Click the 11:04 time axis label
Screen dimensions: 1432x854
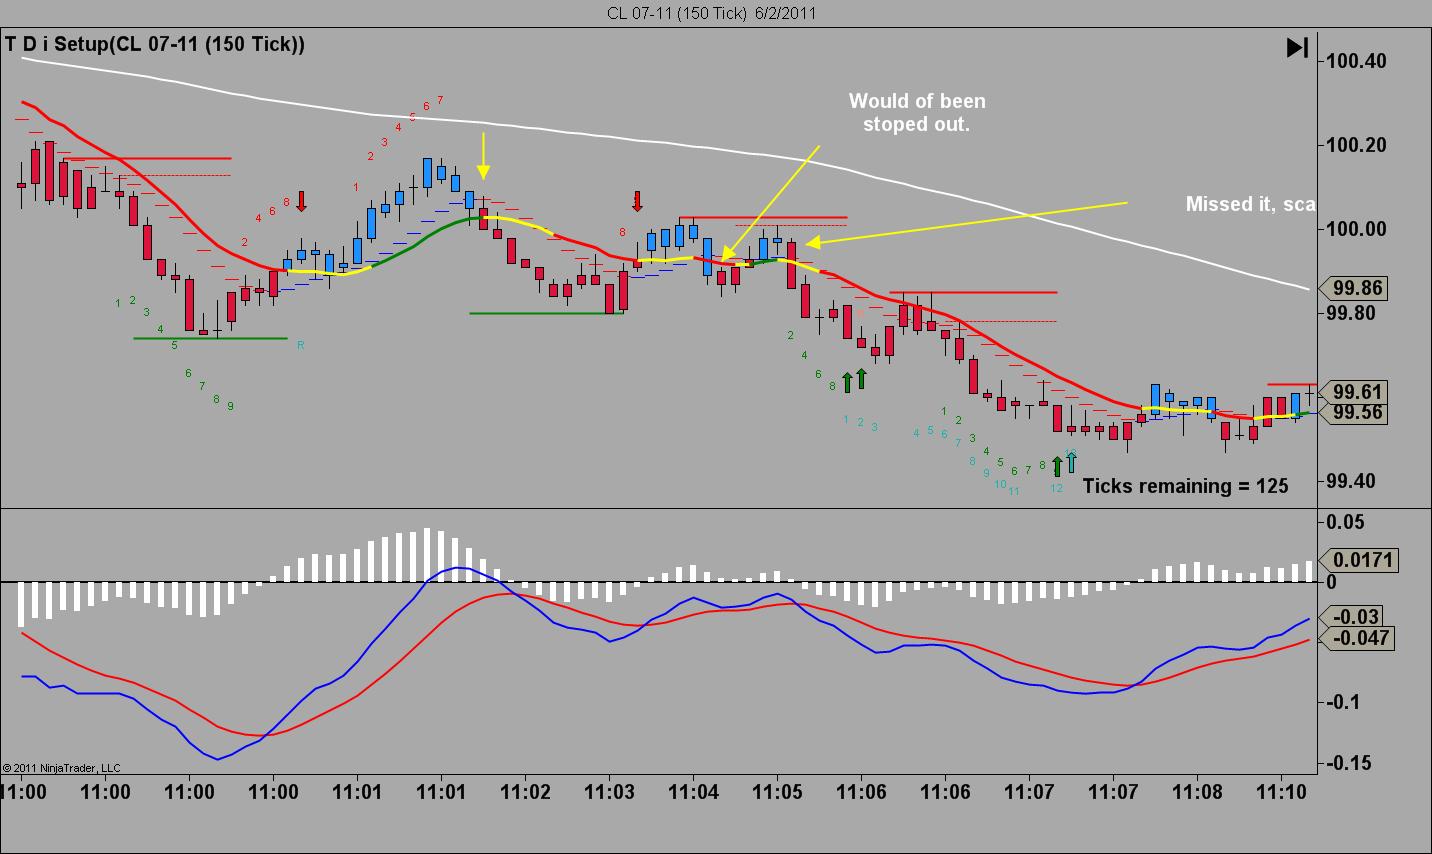click(x=693, y=792)
